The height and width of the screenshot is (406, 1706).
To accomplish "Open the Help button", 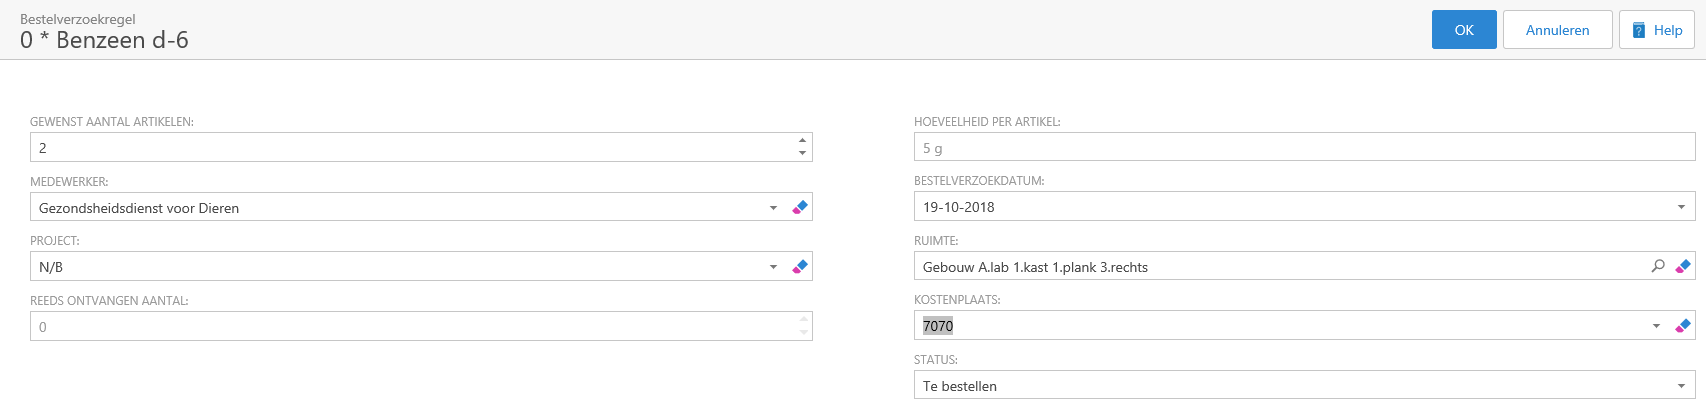I will [x=1657, y=30].
